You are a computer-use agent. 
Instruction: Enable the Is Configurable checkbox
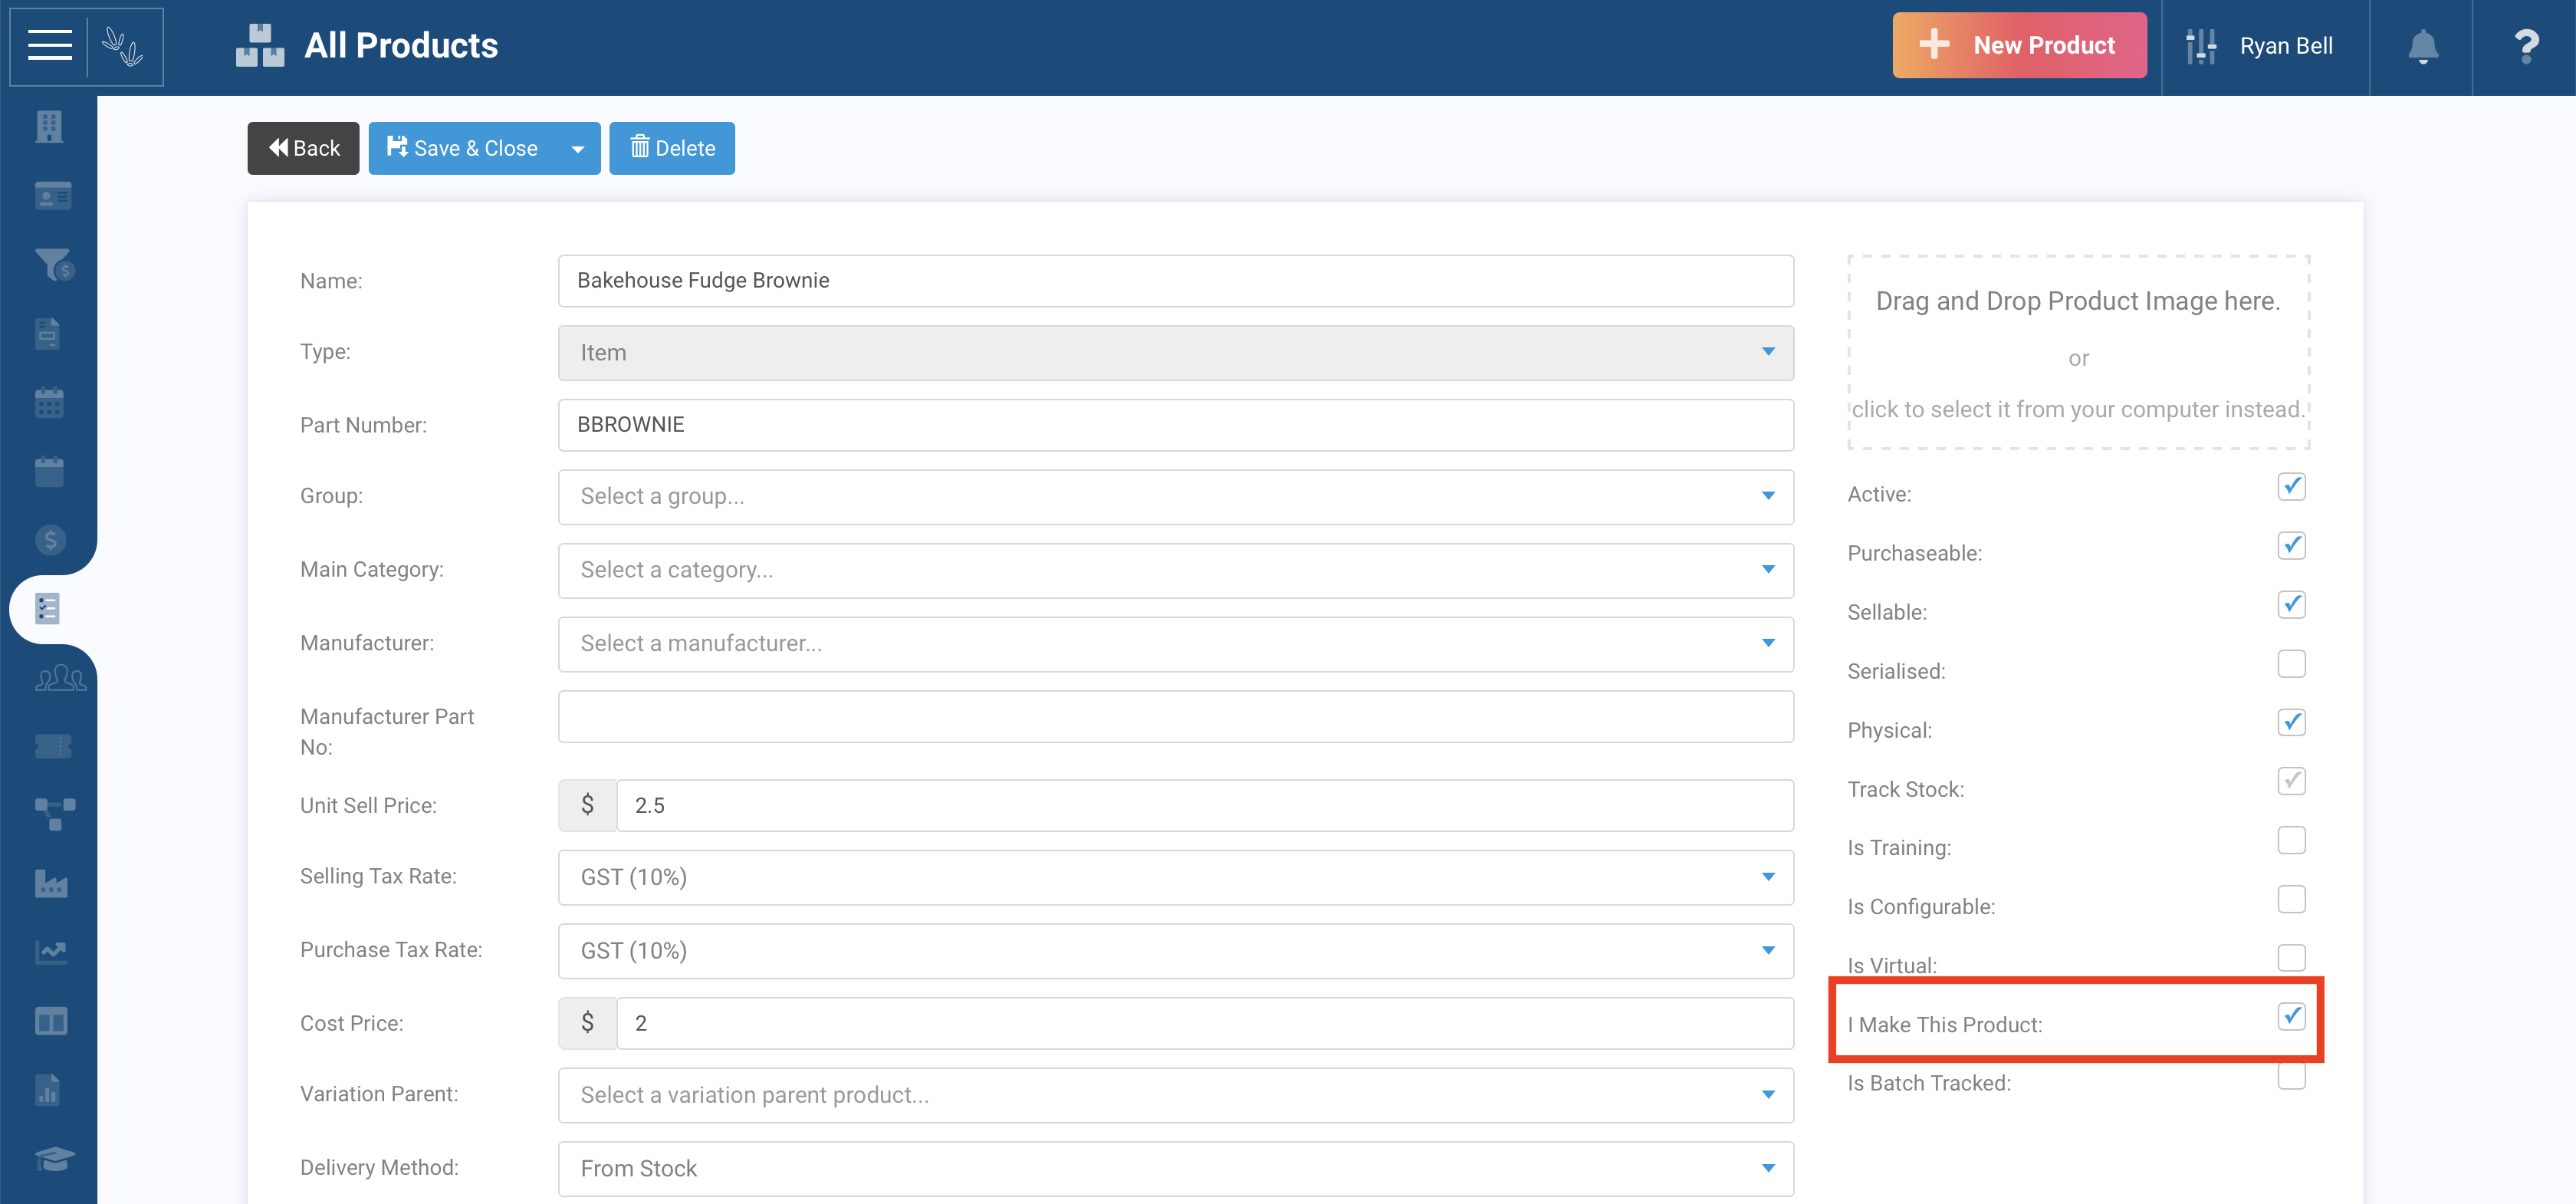2291,899
